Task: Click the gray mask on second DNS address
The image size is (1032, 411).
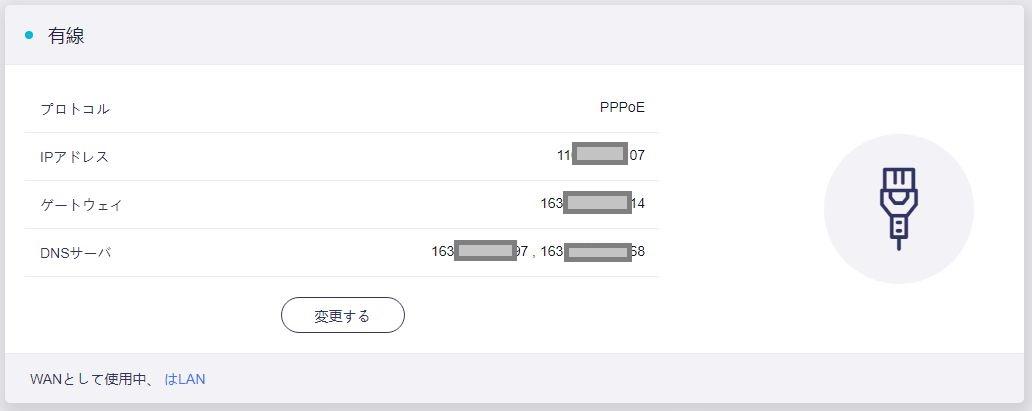Action: [x=597, y=251]
